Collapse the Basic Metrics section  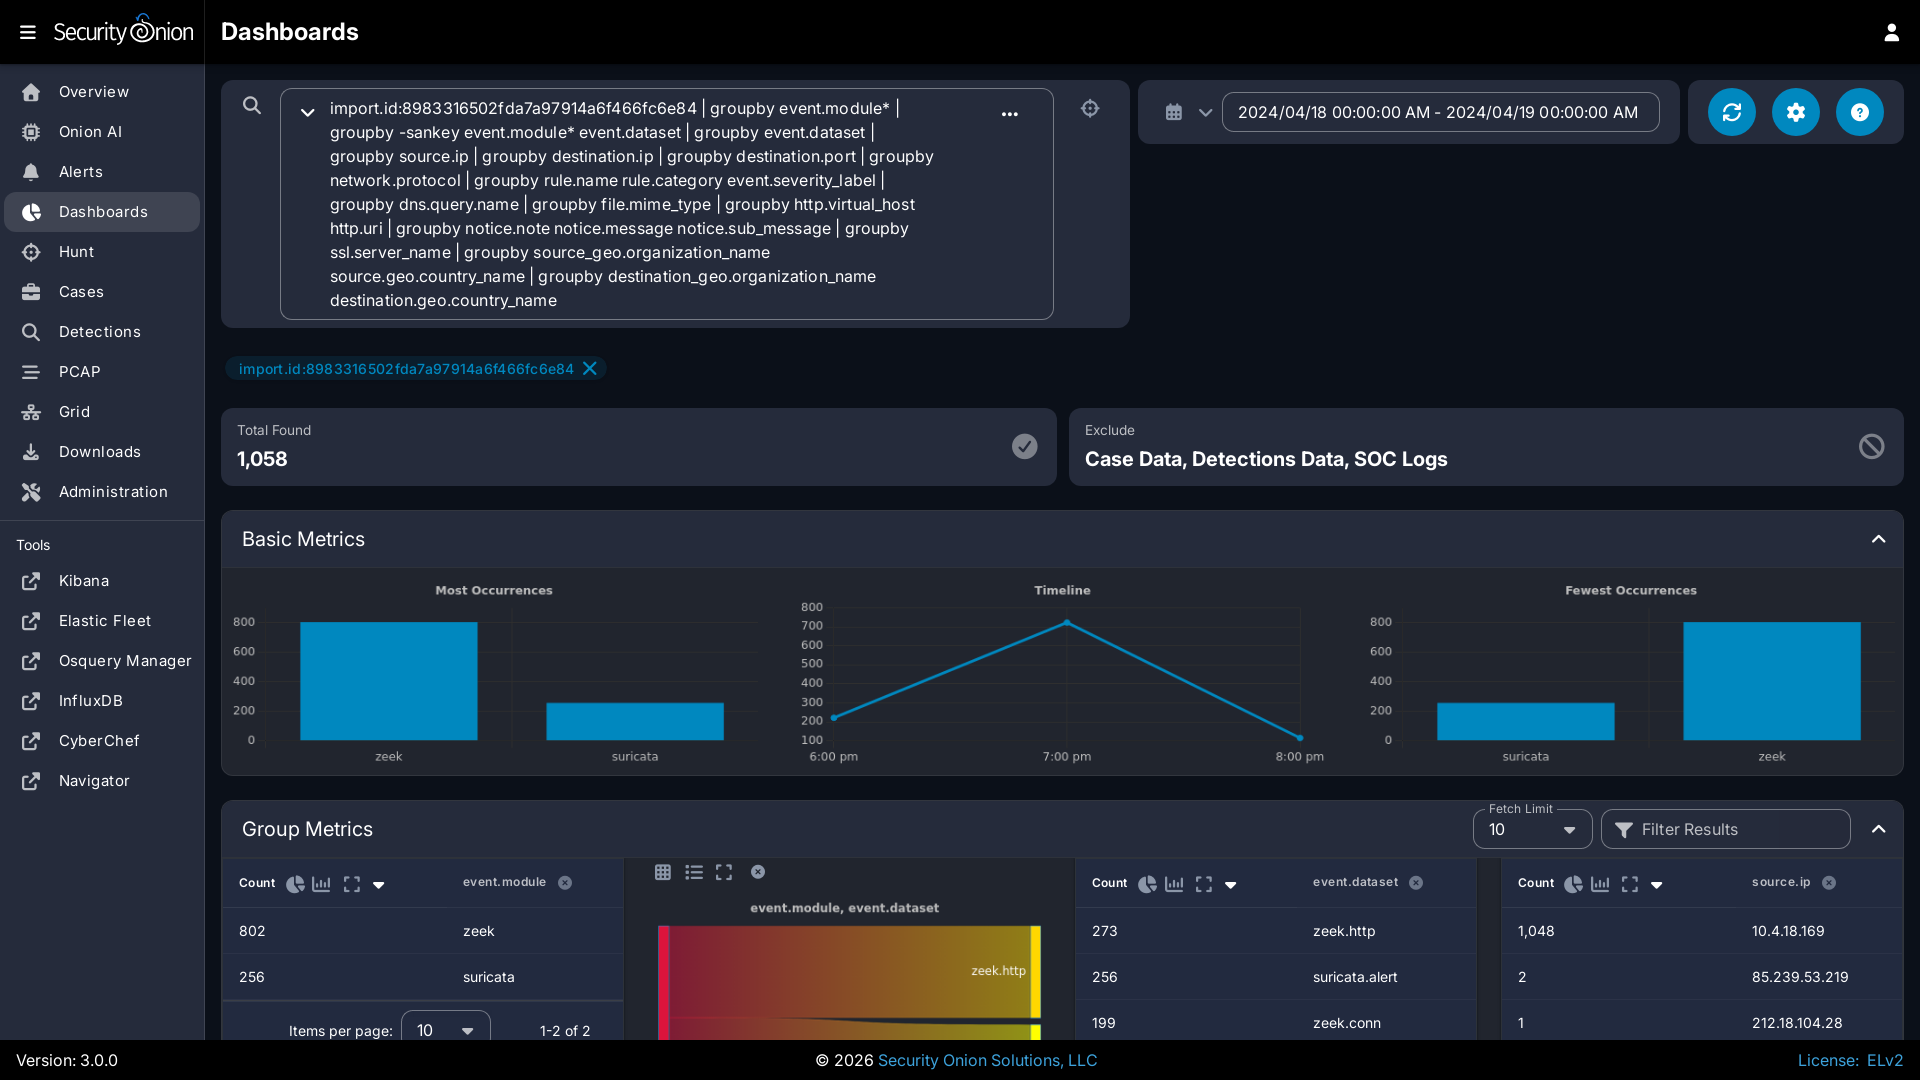coord(1878,539)
